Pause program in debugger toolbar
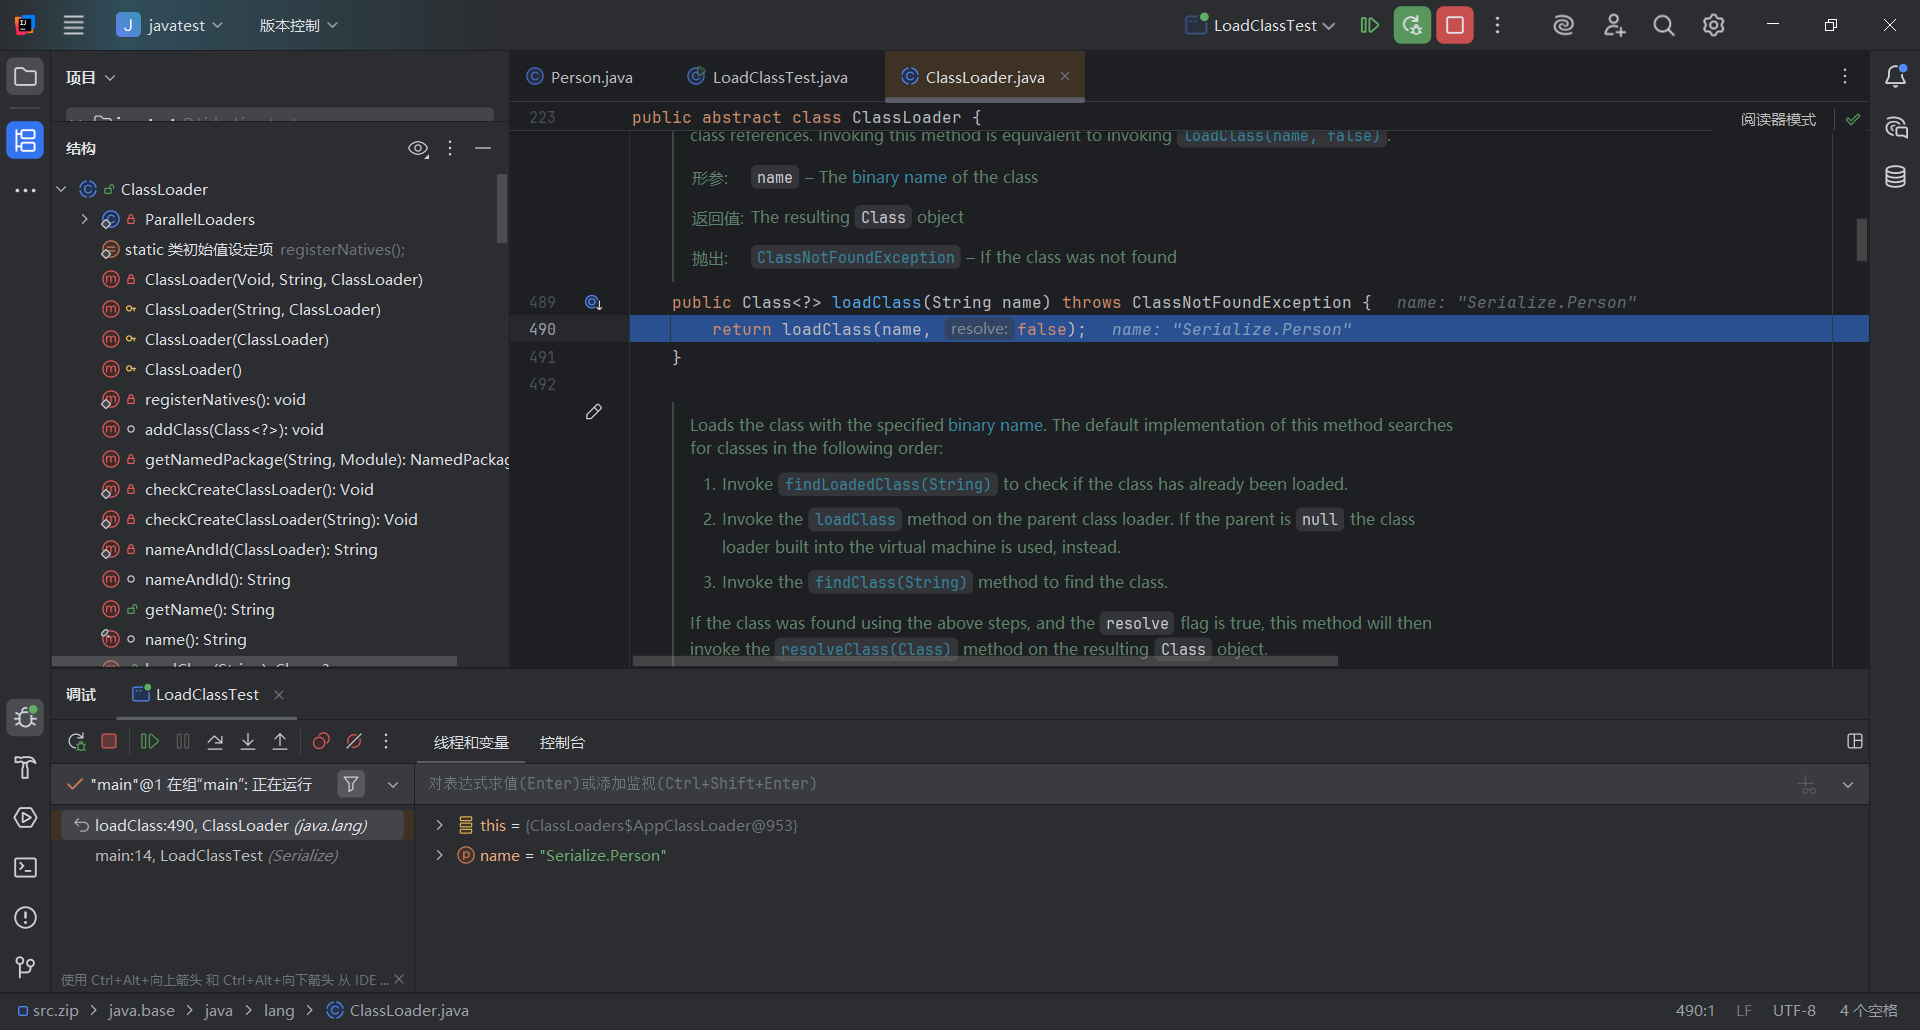Viewport: 1920px width, 1030px height. (183, 741)
